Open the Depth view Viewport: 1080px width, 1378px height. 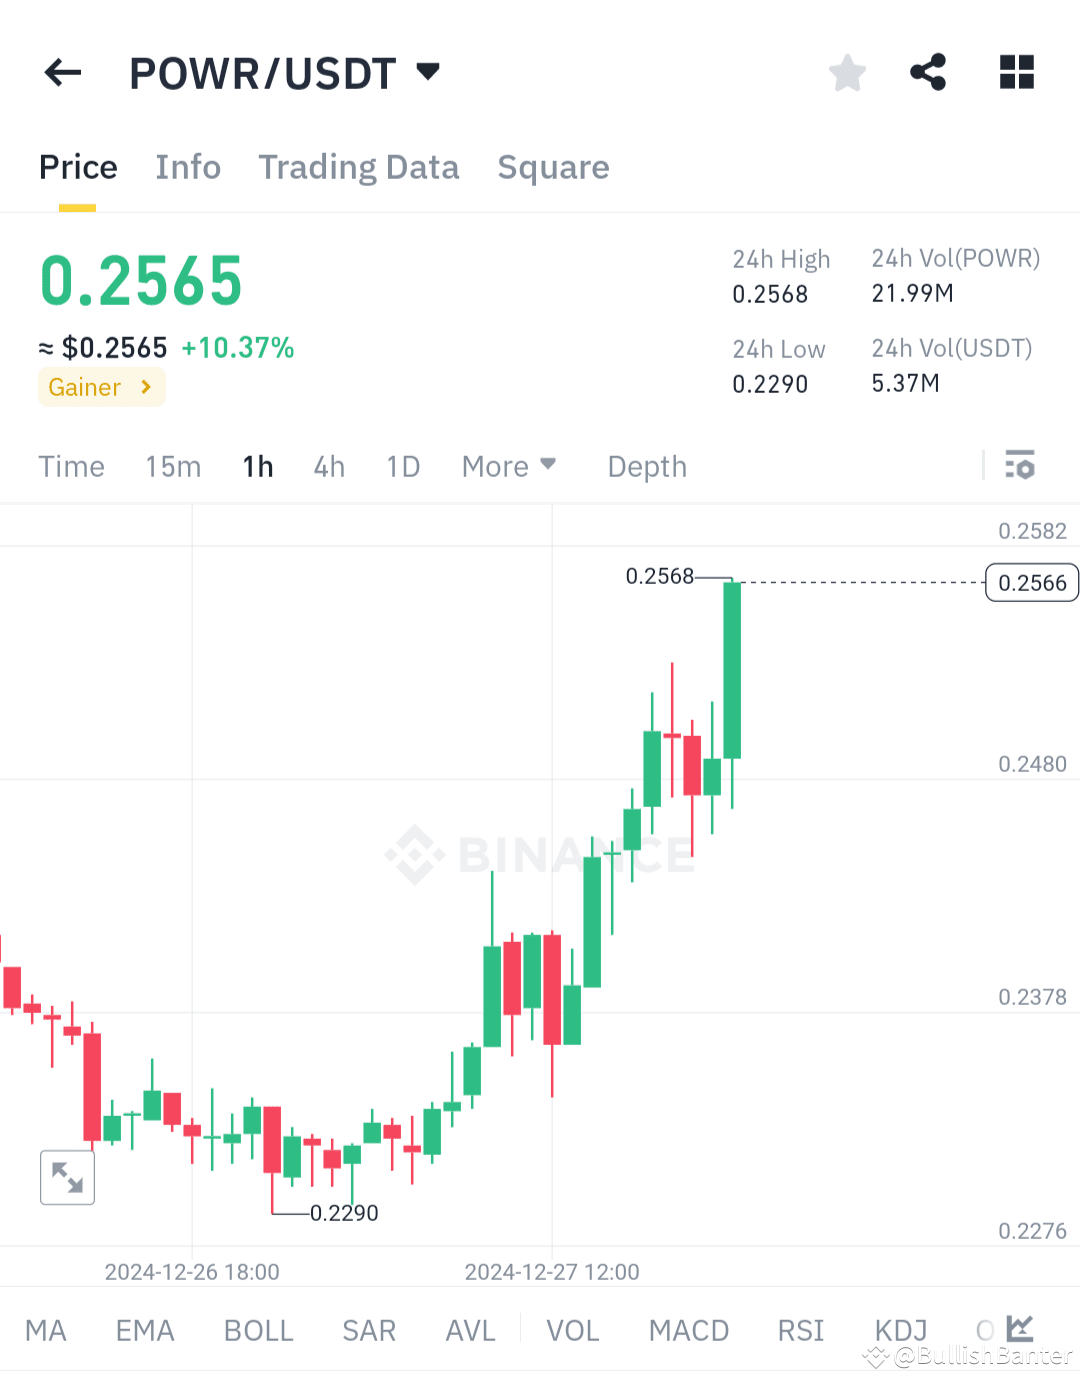tap(646, 466)
